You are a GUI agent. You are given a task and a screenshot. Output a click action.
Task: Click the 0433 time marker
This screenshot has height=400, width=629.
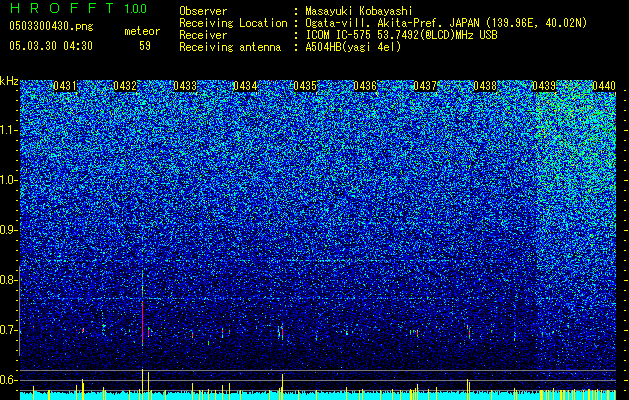(185, 86)
